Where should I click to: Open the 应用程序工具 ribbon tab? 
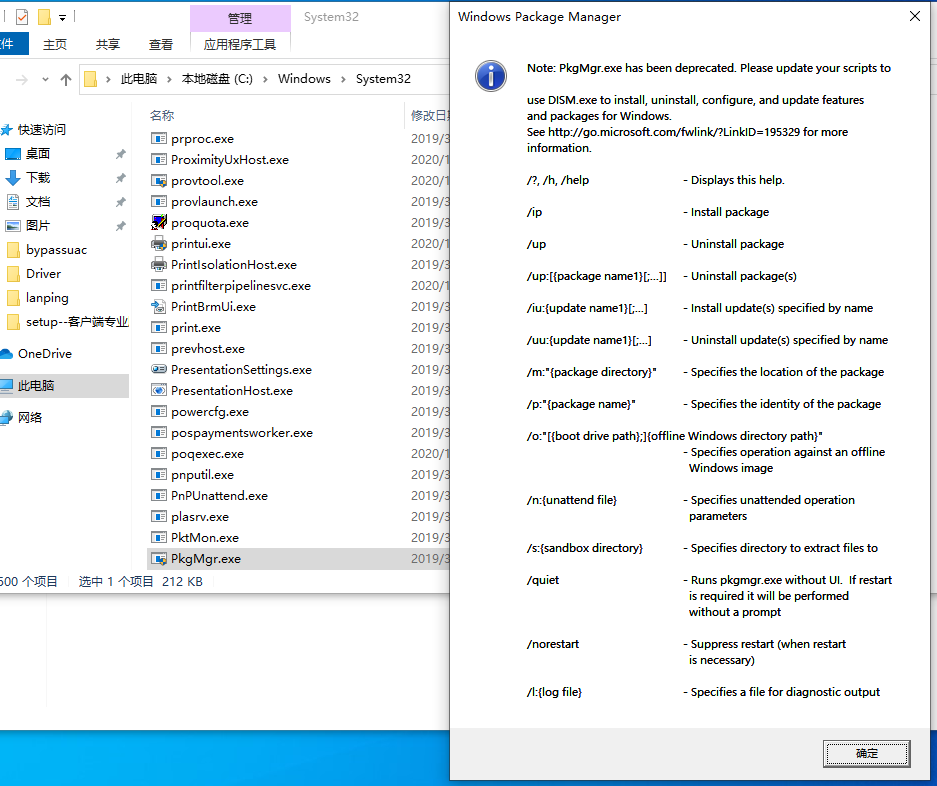click(240, 44)
